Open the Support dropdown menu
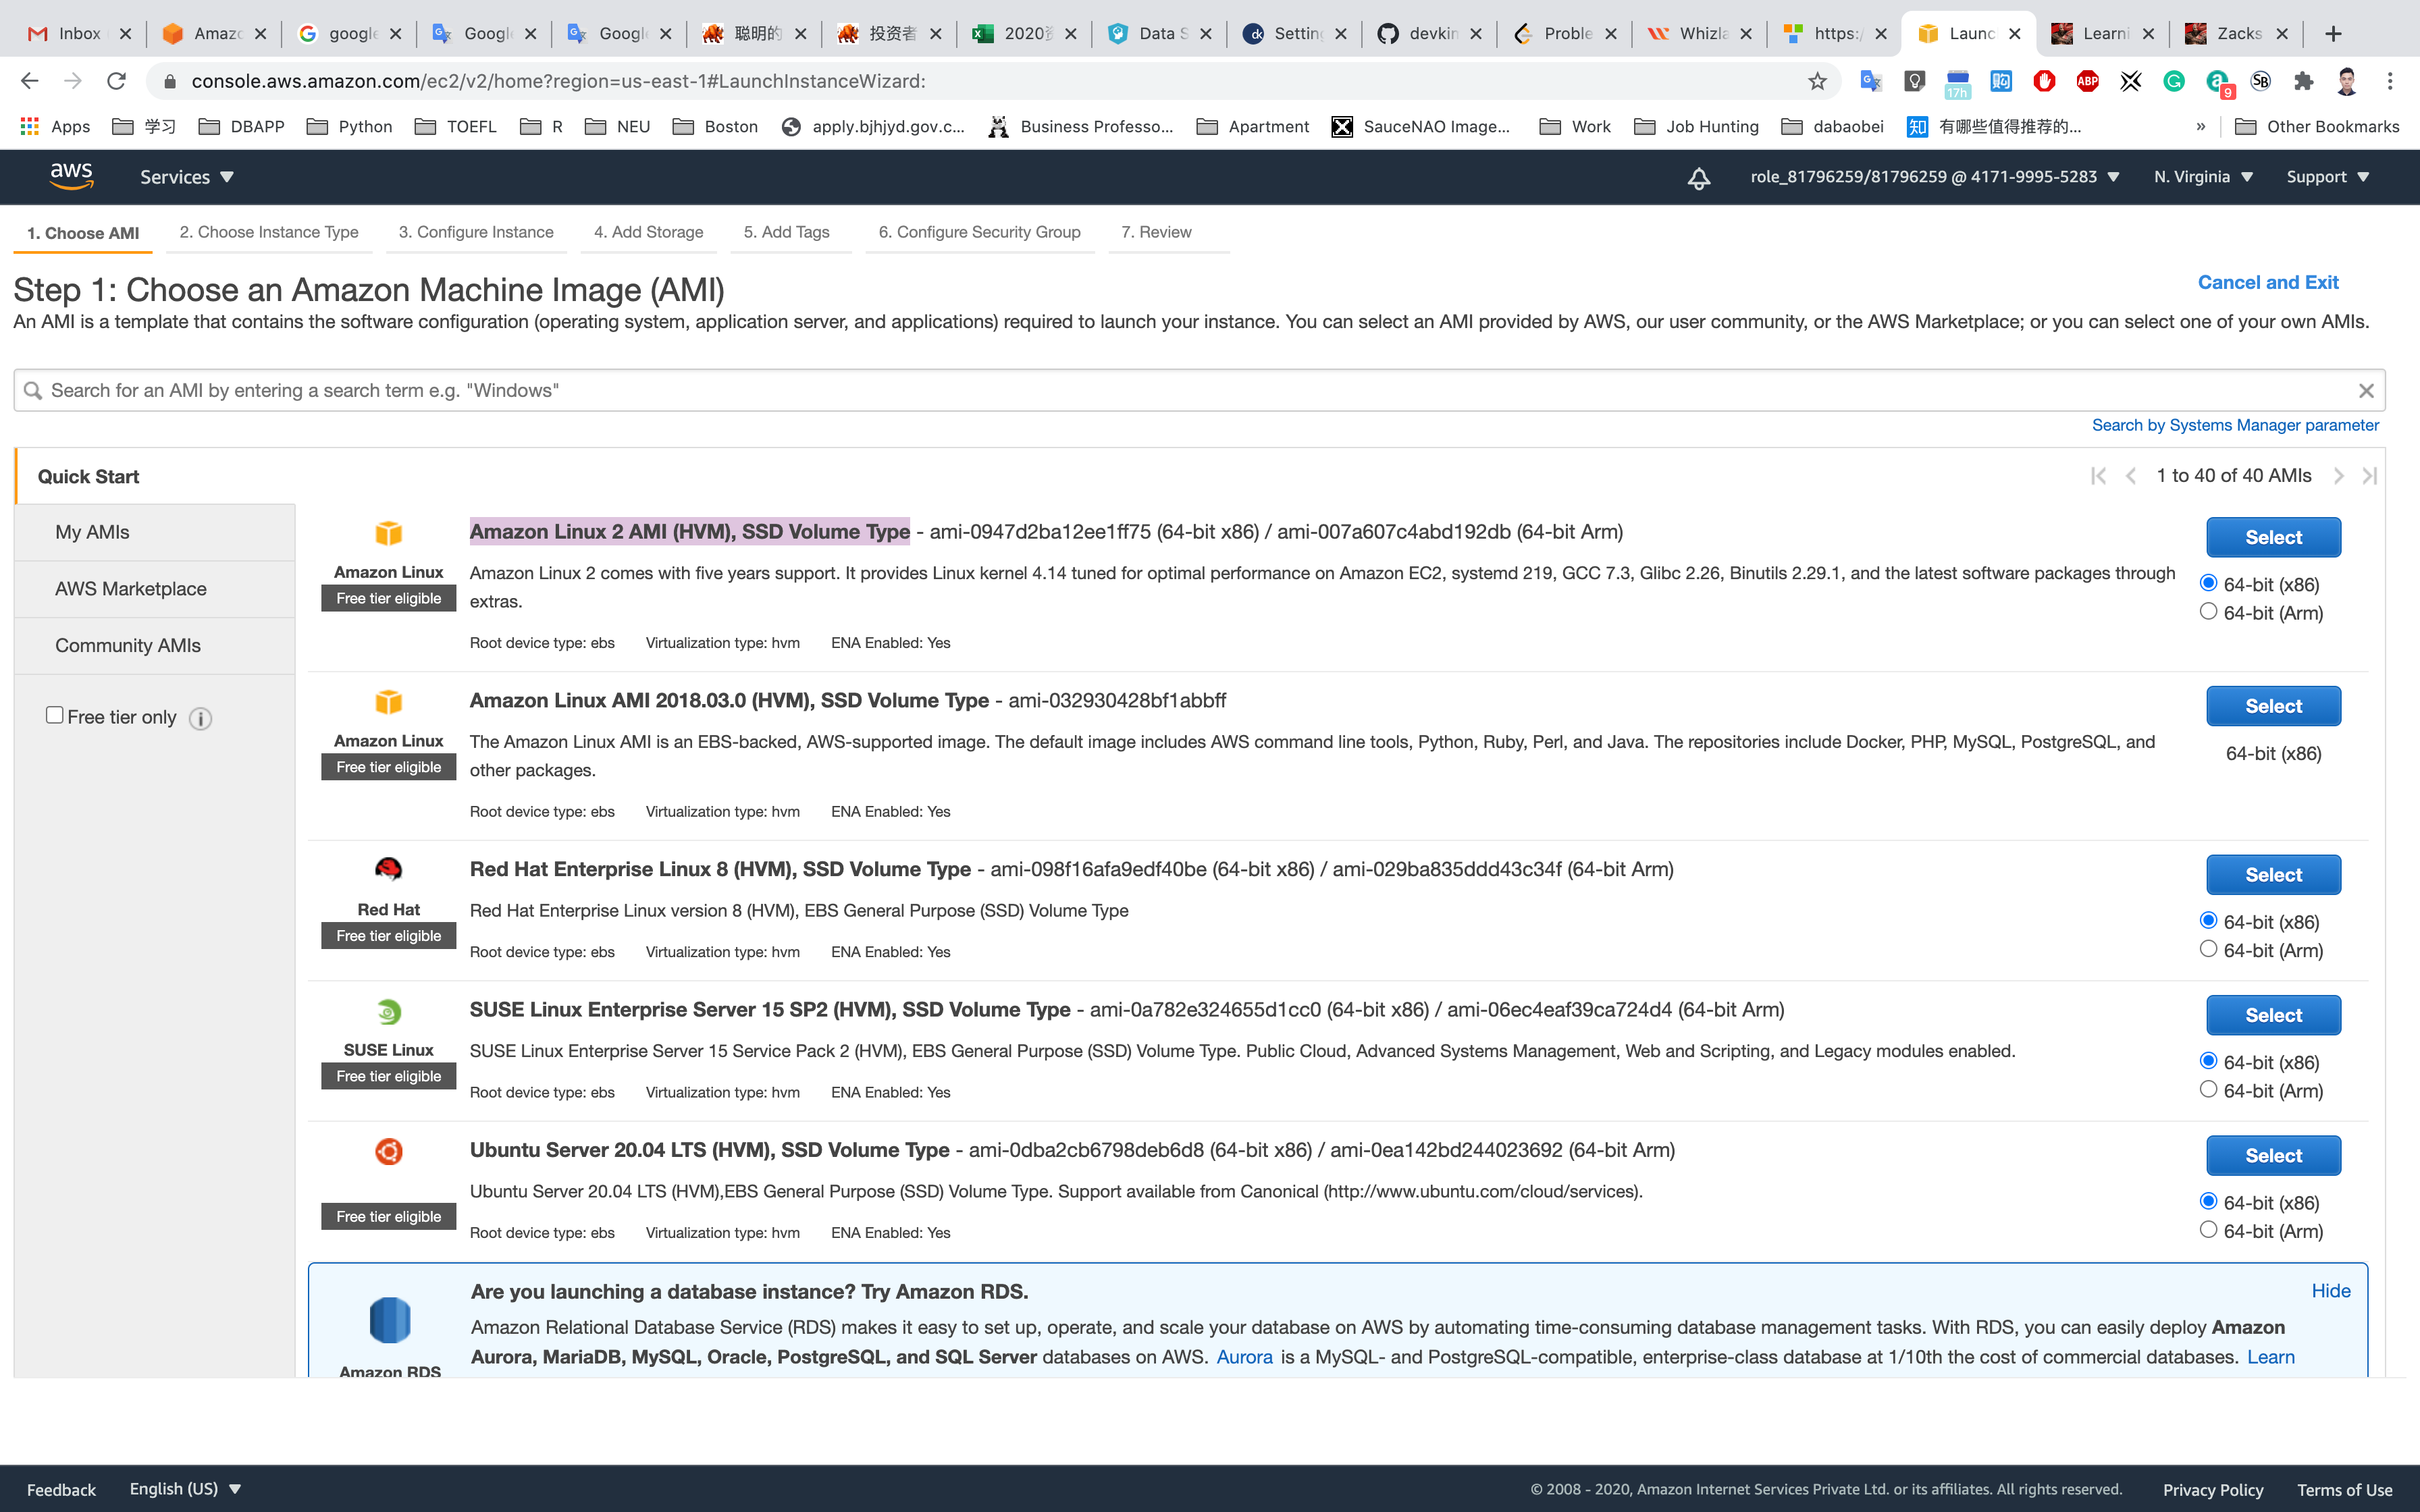Image resolution: width=2420 pixels, height=1512 pixels. pyautogui.click(x=2327, y=177)
